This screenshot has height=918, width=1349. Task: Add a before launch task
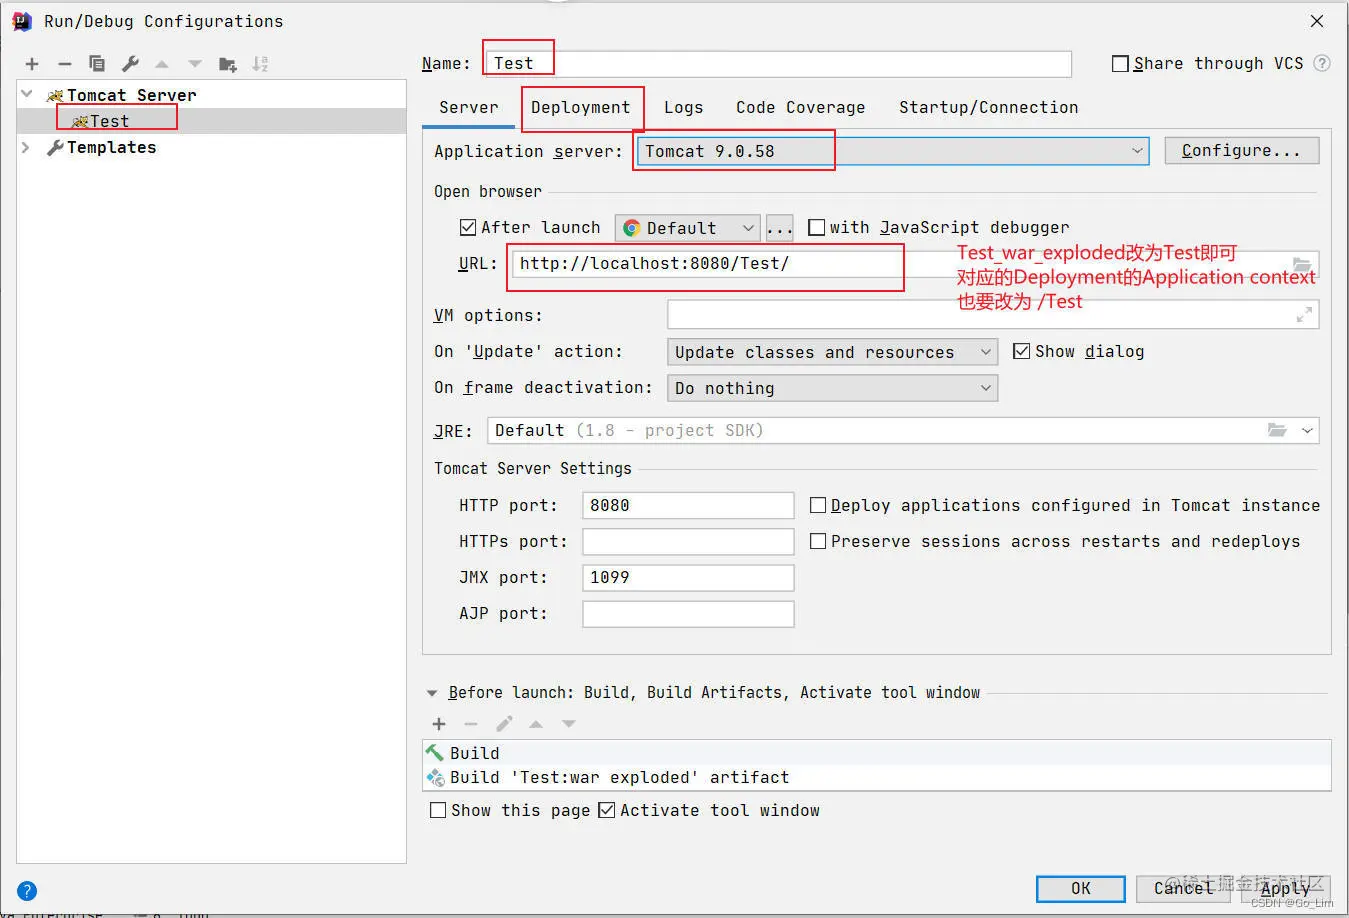coord(439,724)
